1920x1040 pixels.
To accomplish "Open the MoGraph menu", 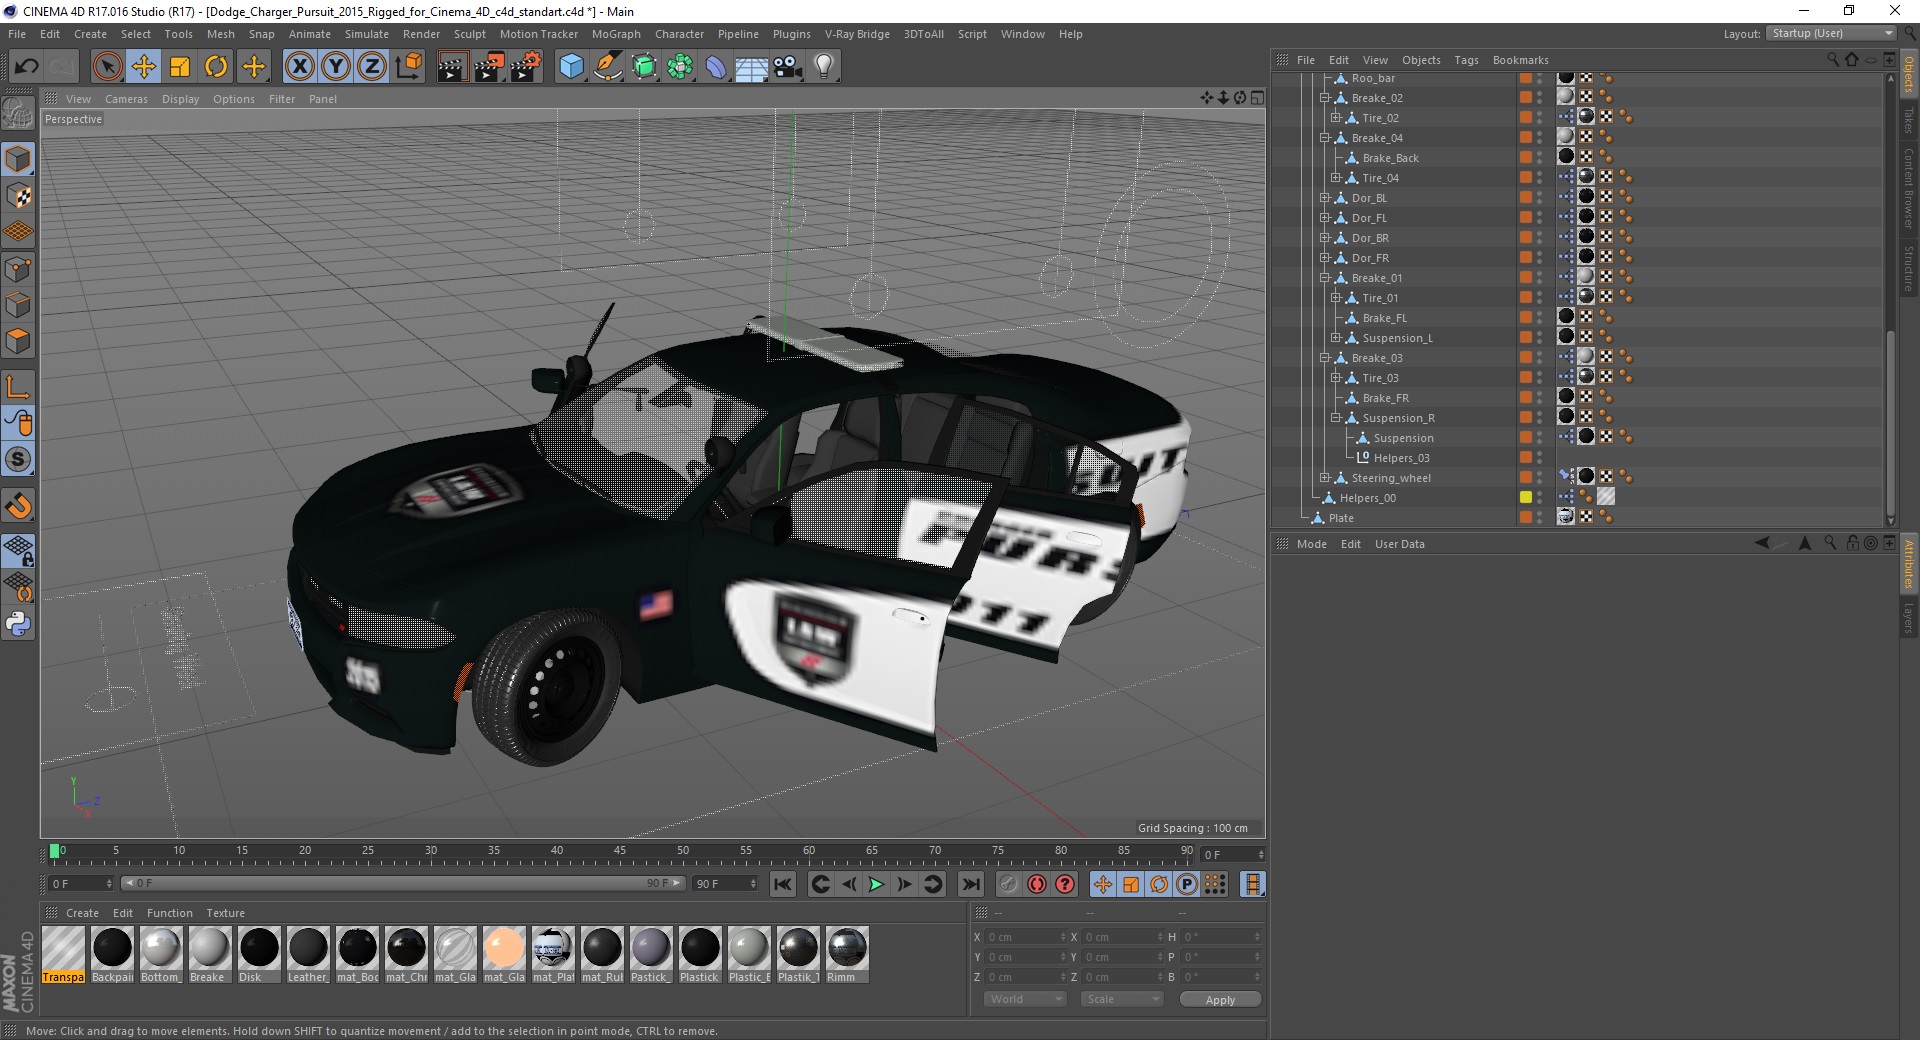I will coord(616,34).
